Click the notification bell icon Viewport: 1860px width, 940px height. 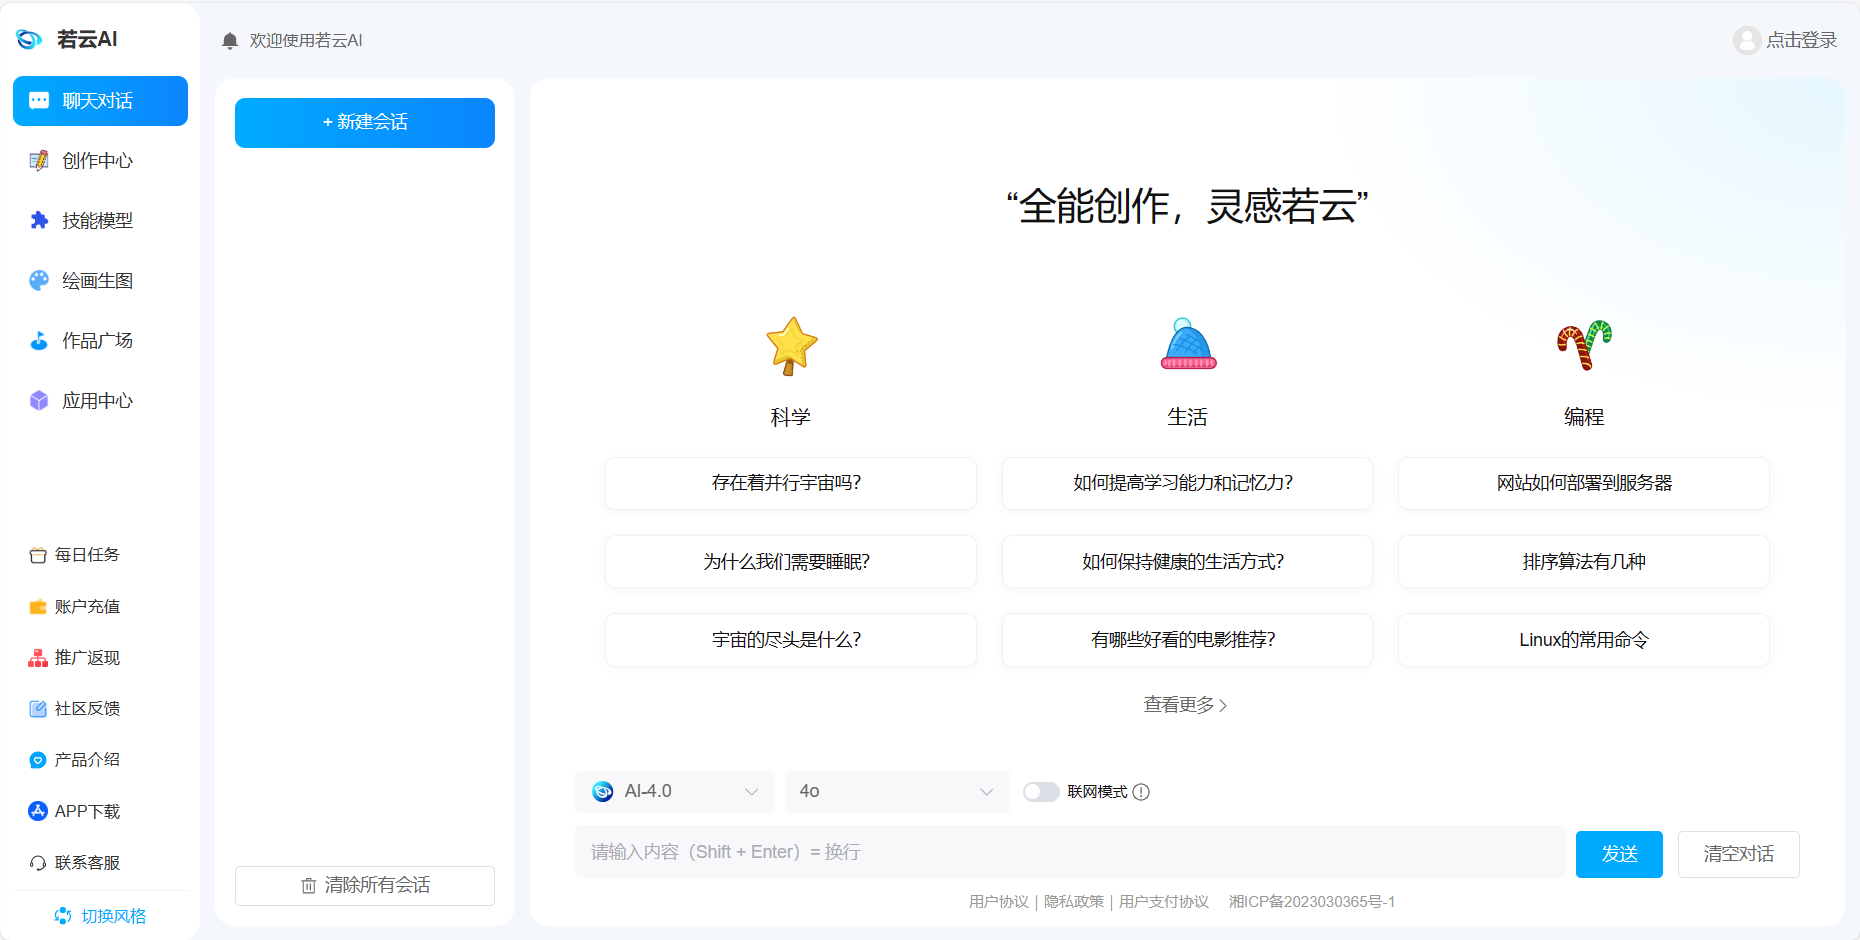tap(229, 40)
